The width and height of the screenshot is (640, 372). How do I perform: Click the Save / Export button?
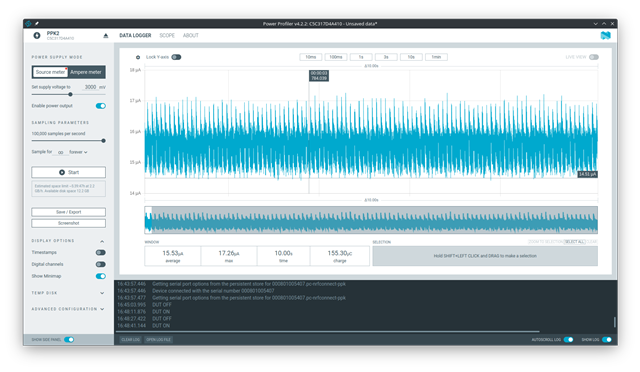(69, 212)
